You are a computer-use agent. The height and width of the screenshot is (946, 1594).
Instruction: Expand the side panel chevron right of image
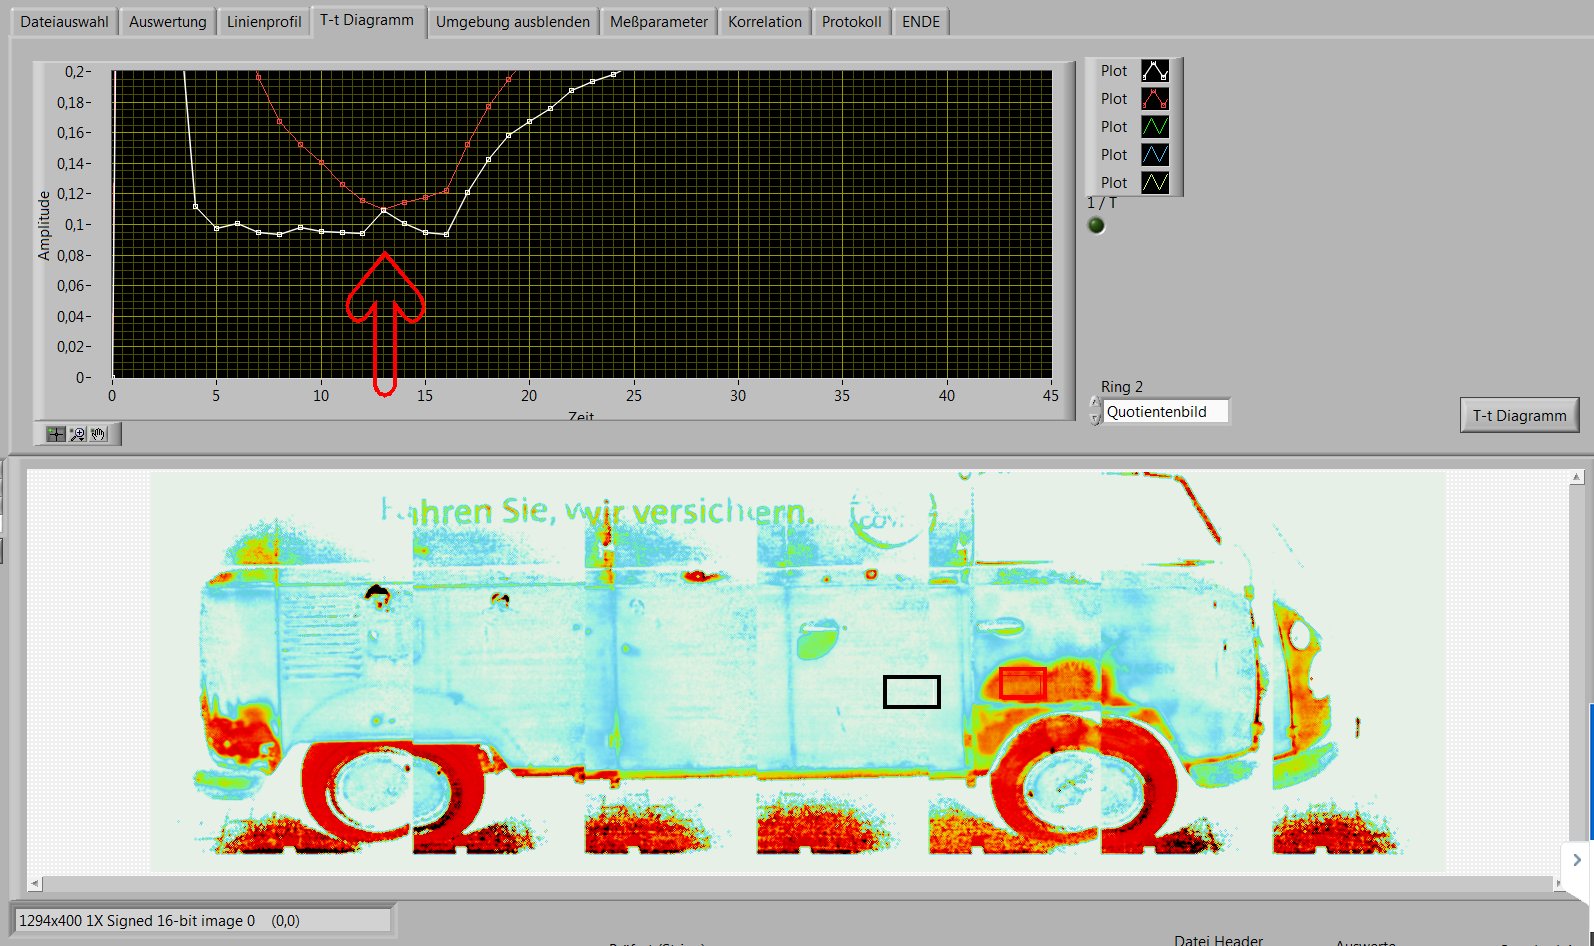click(x=1577, y=860)
